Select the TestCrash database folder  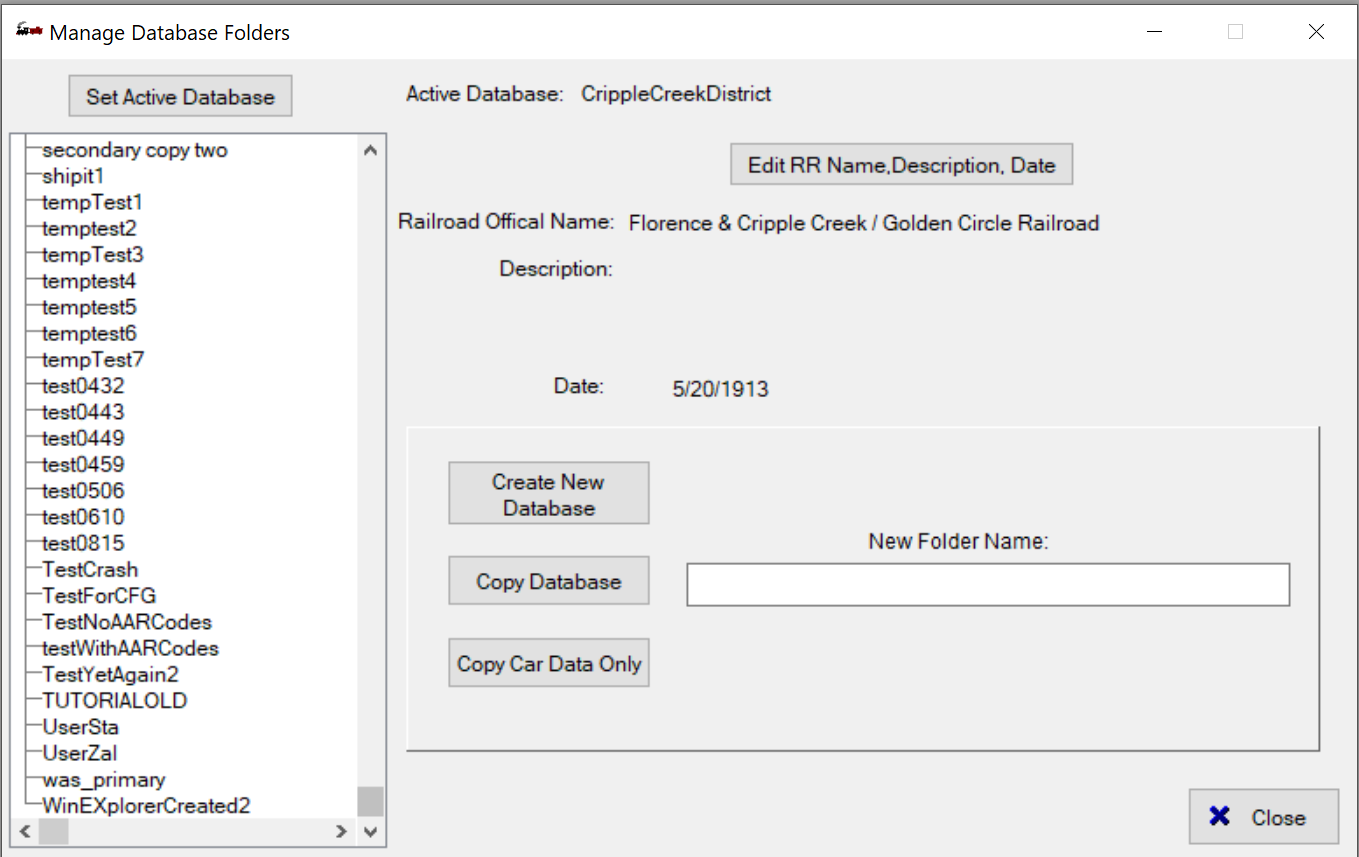(90, 569)
